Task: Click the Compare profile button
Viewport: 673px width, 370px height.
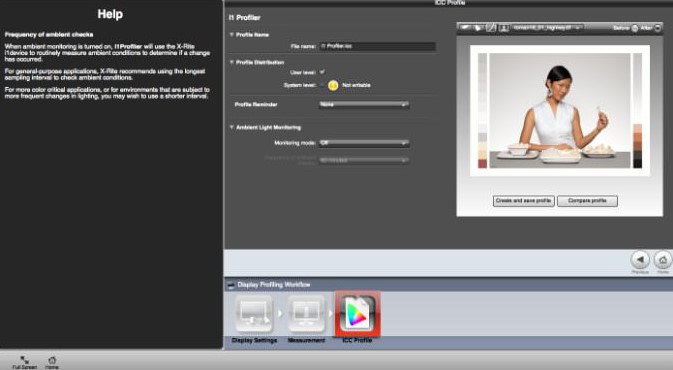Action: (x=587, y=201)
